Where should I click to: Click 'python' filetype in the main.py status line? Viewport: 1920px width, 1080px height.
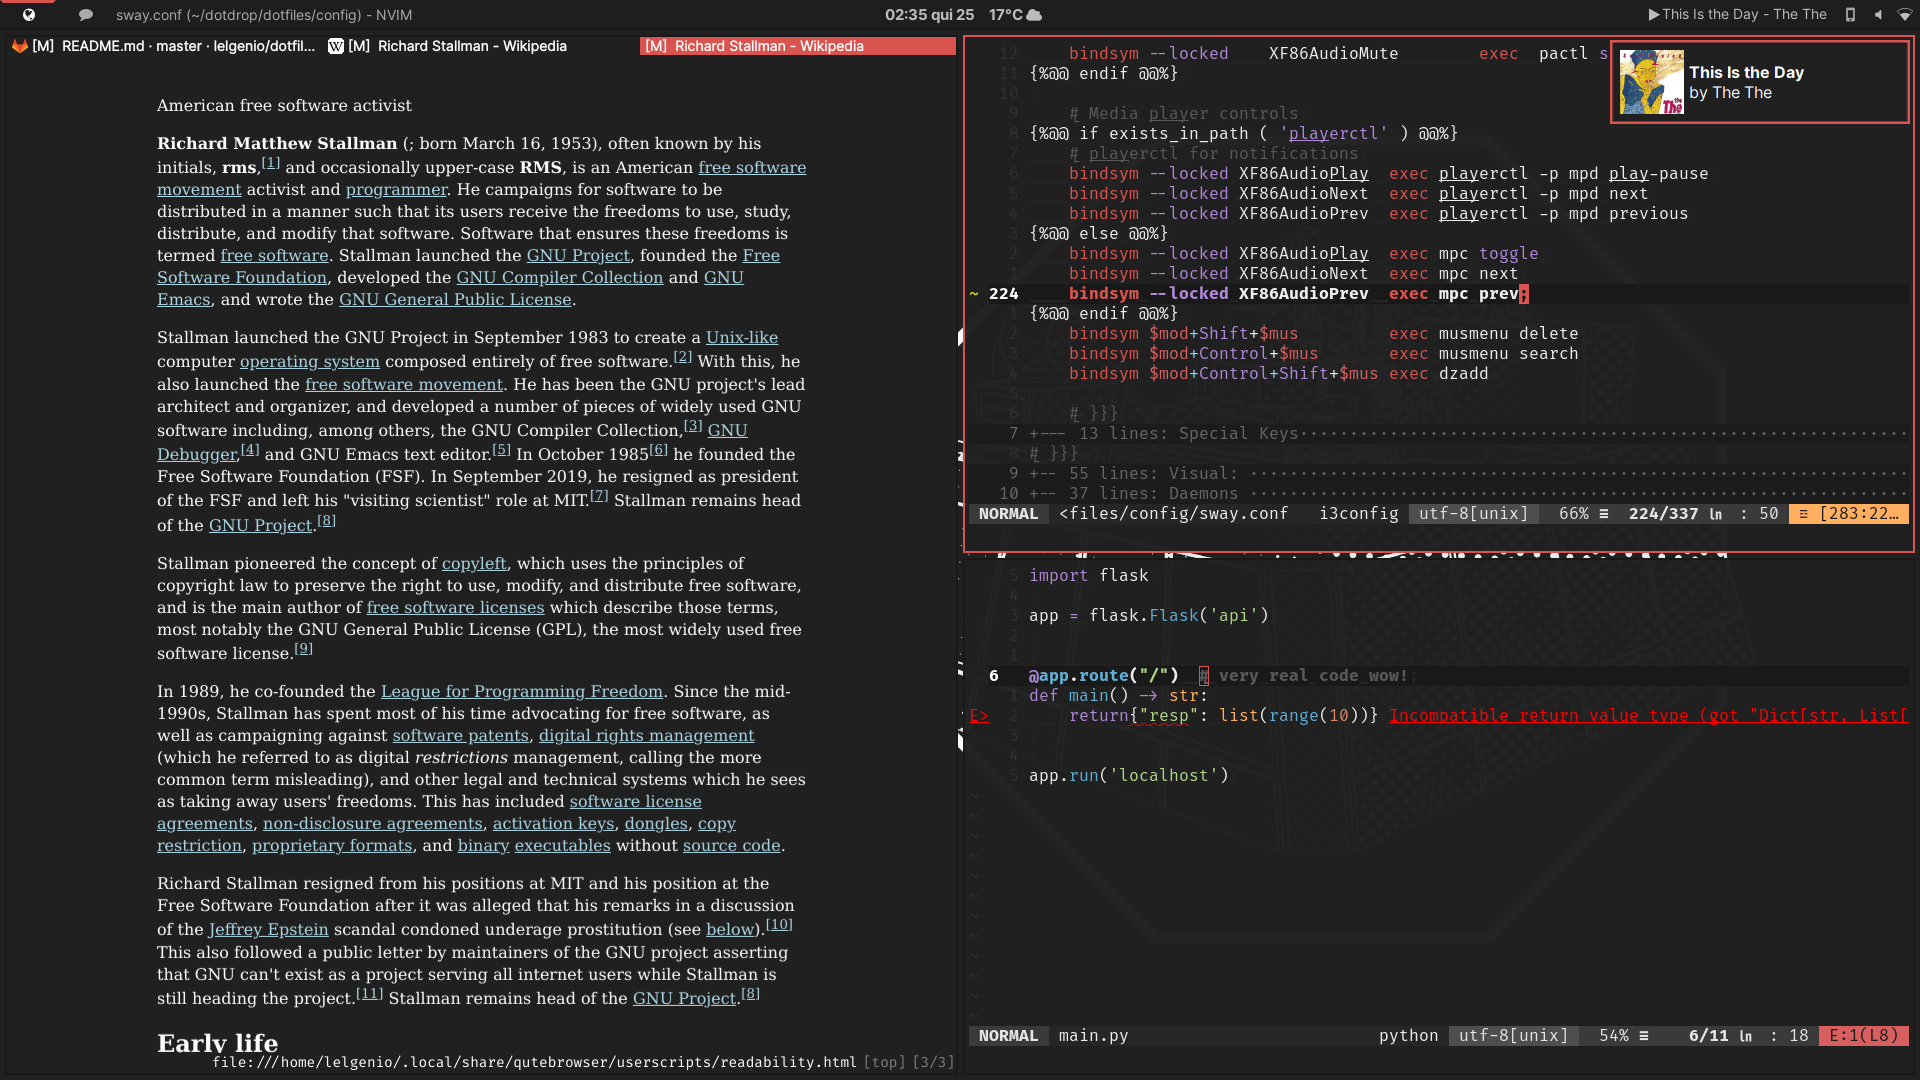click(1408, 1035)
